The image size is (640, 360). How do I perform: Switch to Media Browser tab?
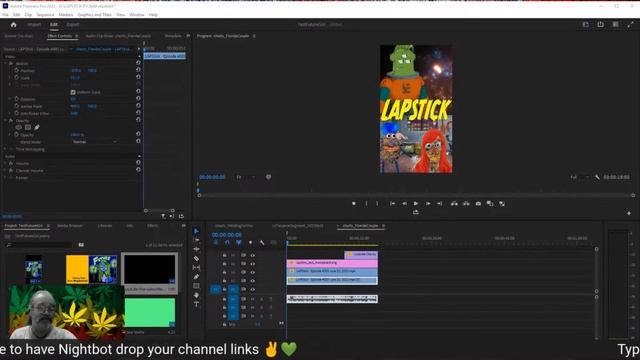click(70, 226)
